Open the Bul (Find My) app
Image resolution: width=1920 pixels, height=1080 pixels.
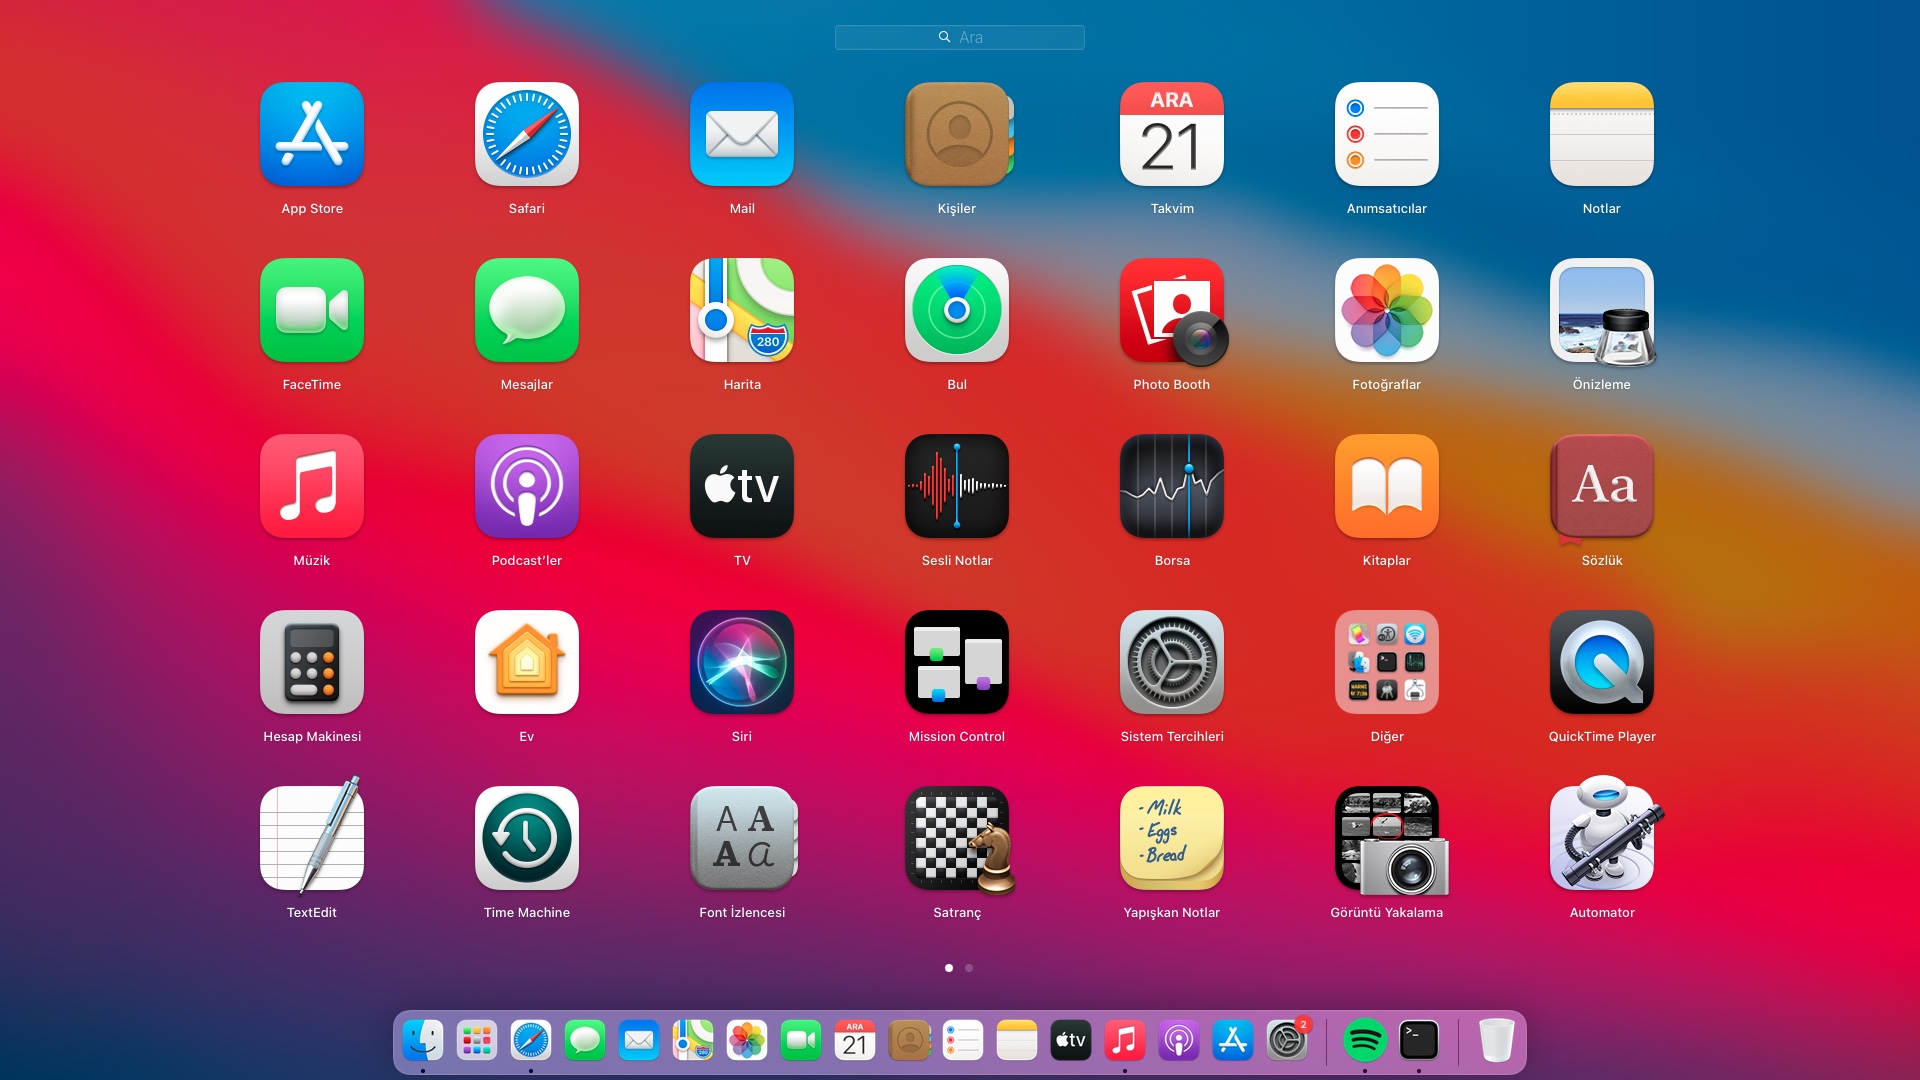(956, 311)
